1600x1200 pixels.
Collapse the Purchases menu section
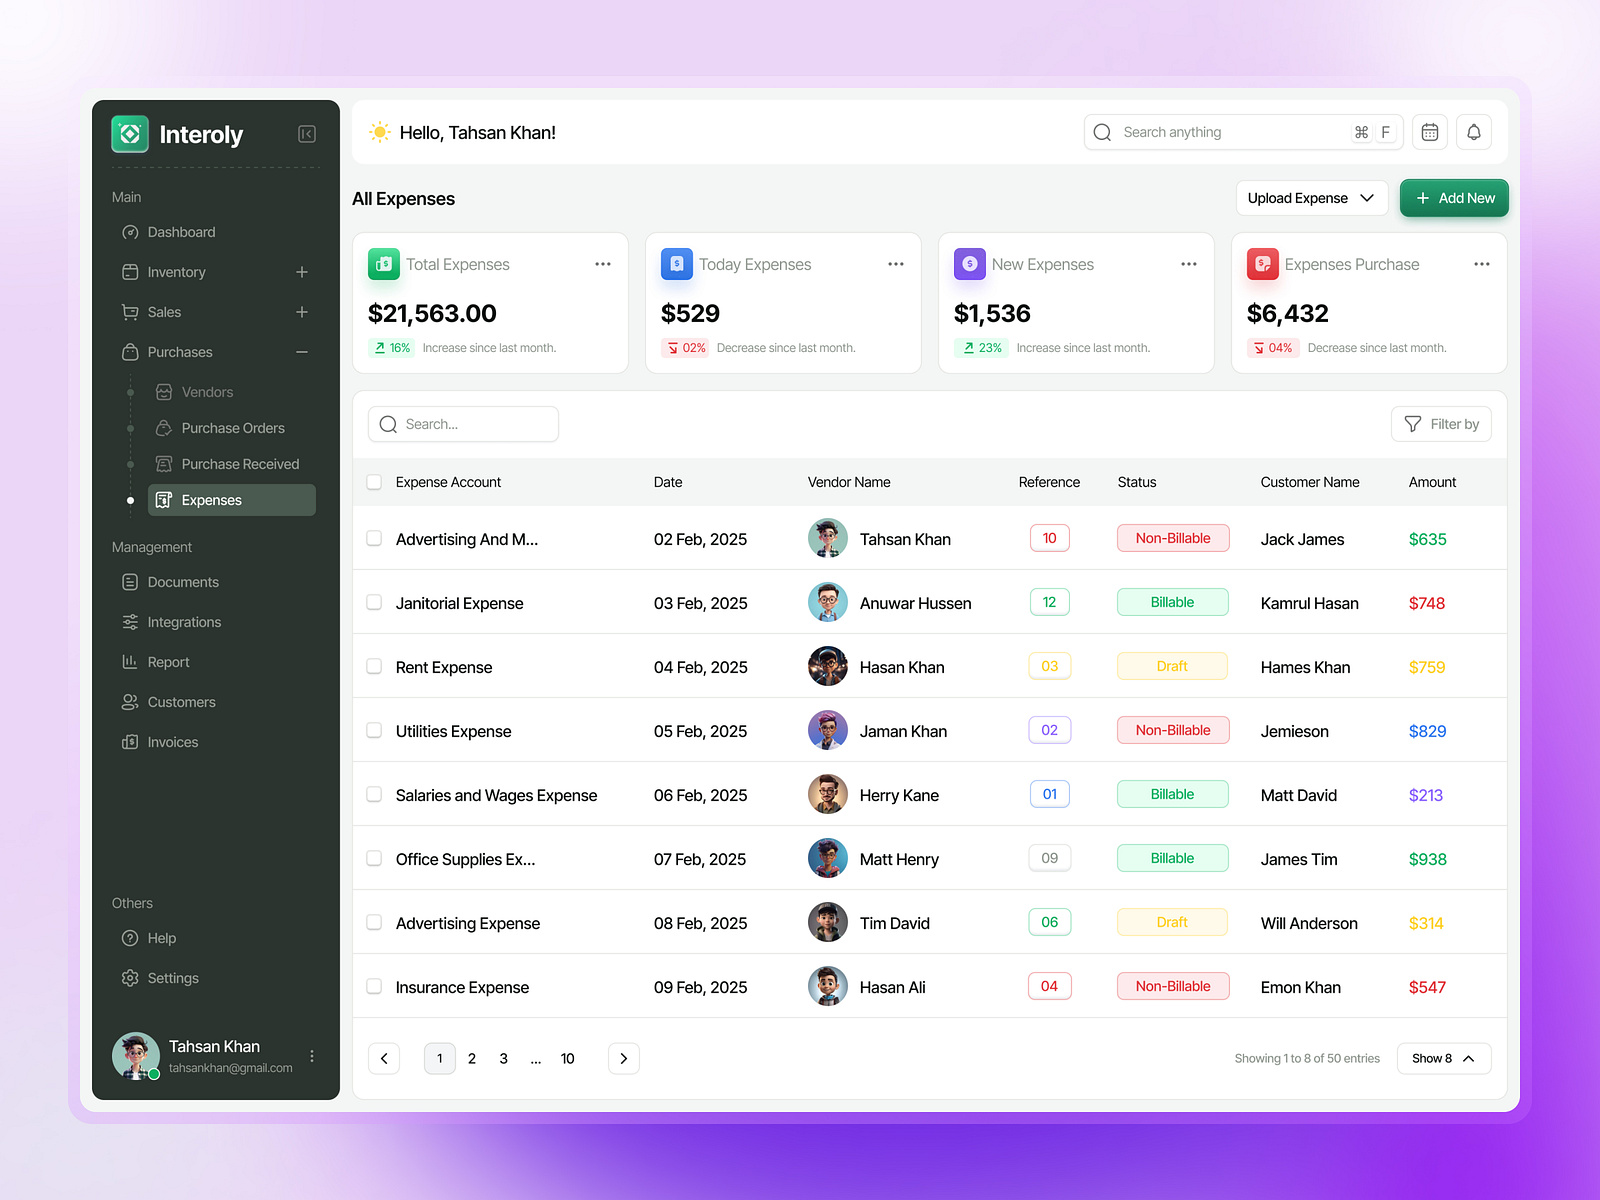301,352
